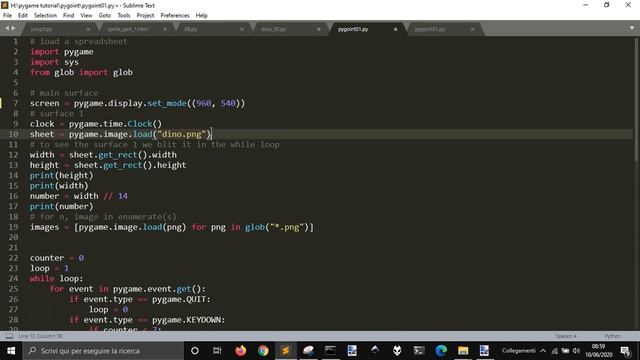Image resolution: width=640 pixels, height=360 pixels.
Task: Click 'from glob import glob' line
Action: (81, 72)
